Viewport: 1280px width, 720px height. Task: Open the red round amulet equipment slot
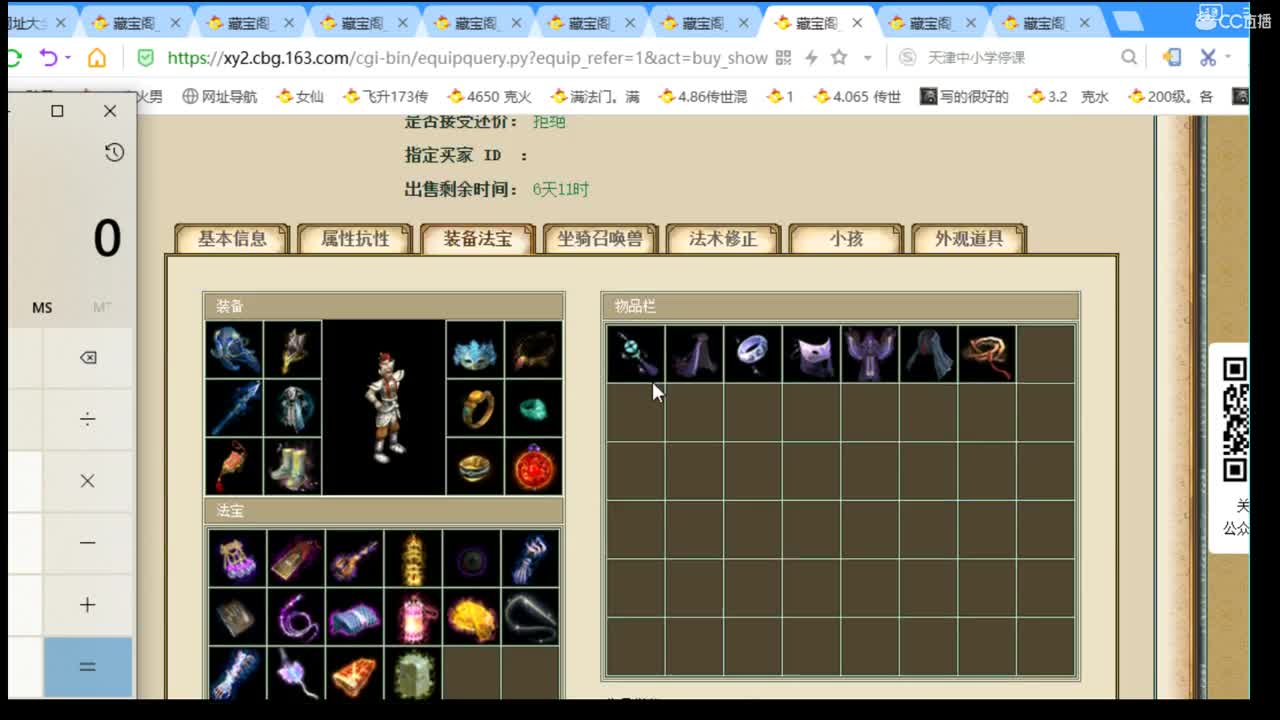(x=534, y=466)
